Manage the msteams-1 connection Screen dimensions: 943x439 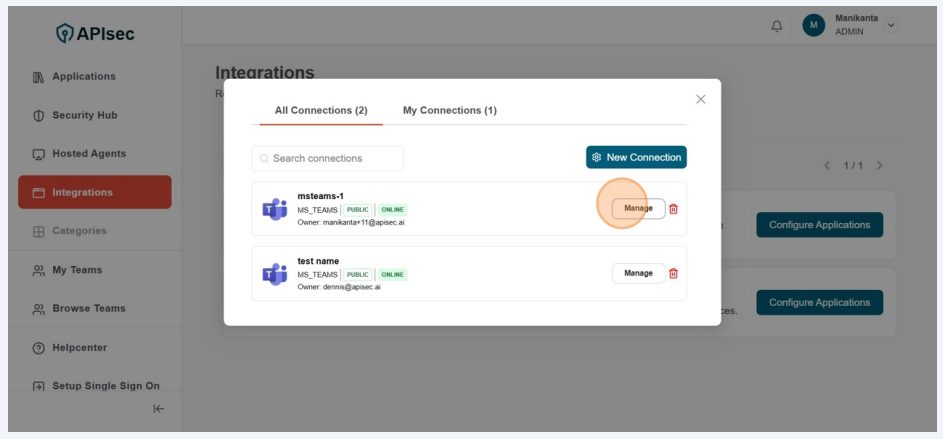[x=638, y=209]
